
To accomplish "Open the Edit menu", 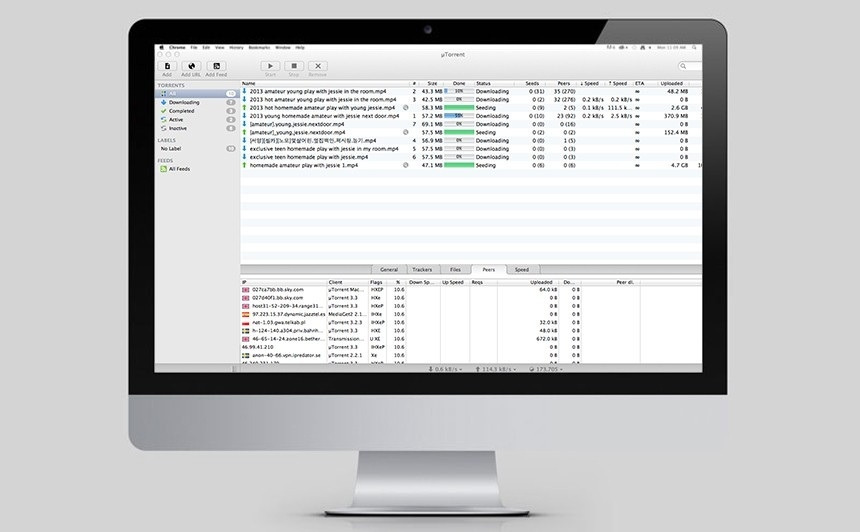I will [x=206, y=48].
